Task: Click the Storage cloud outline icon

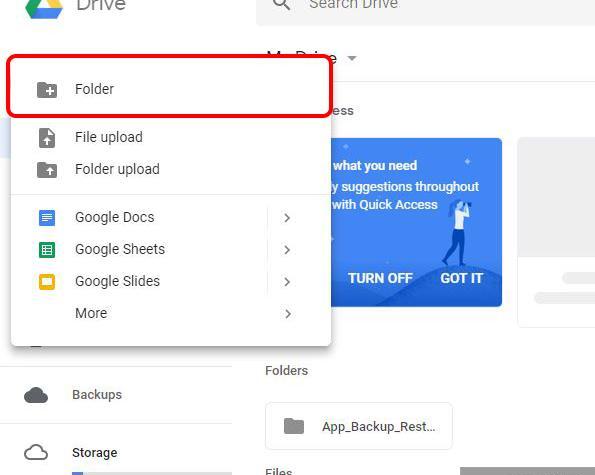Action: [36, 453]
